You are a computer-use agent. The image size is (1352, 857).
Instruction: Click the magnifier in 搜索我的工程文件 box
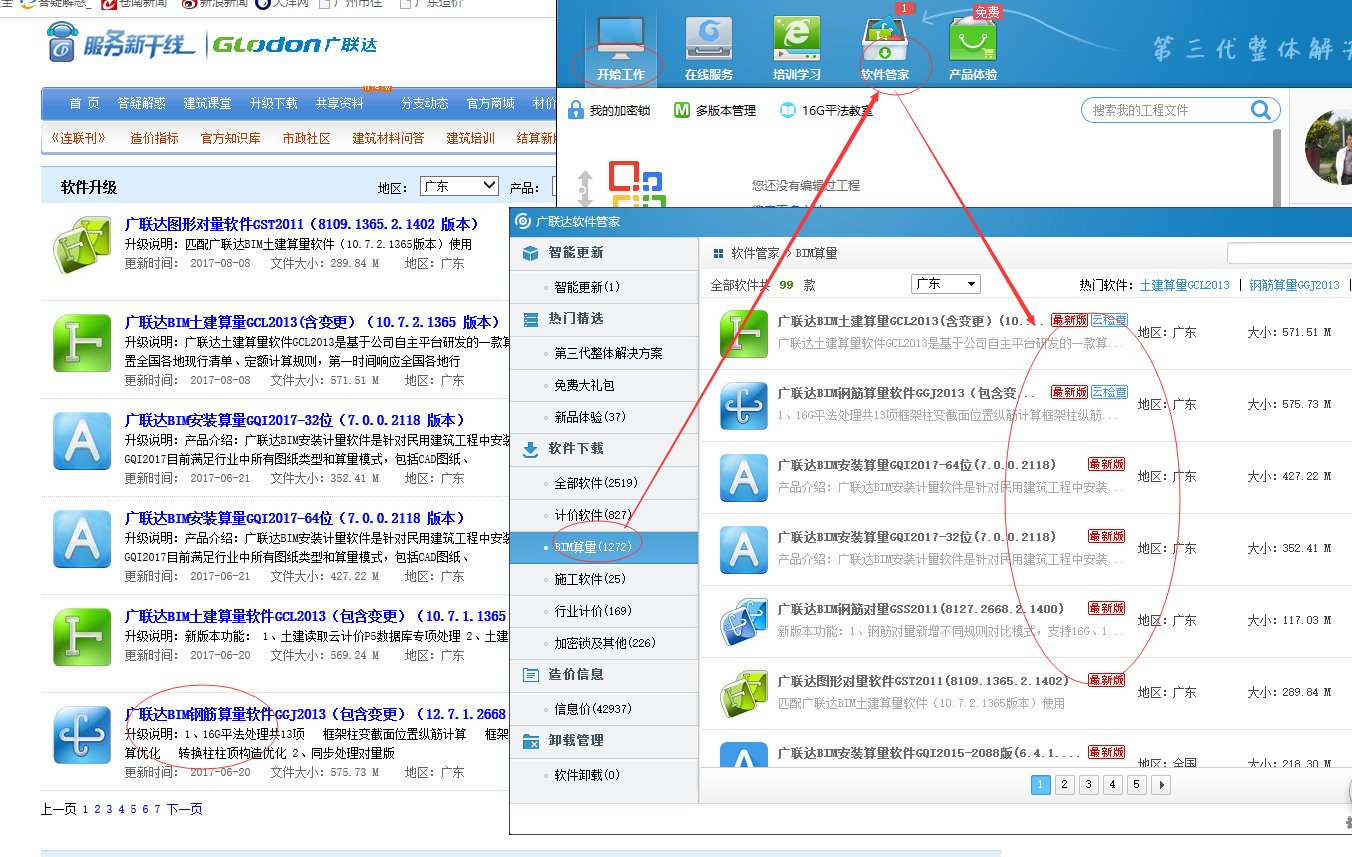pyautogui.click(x=1262, y=110)
